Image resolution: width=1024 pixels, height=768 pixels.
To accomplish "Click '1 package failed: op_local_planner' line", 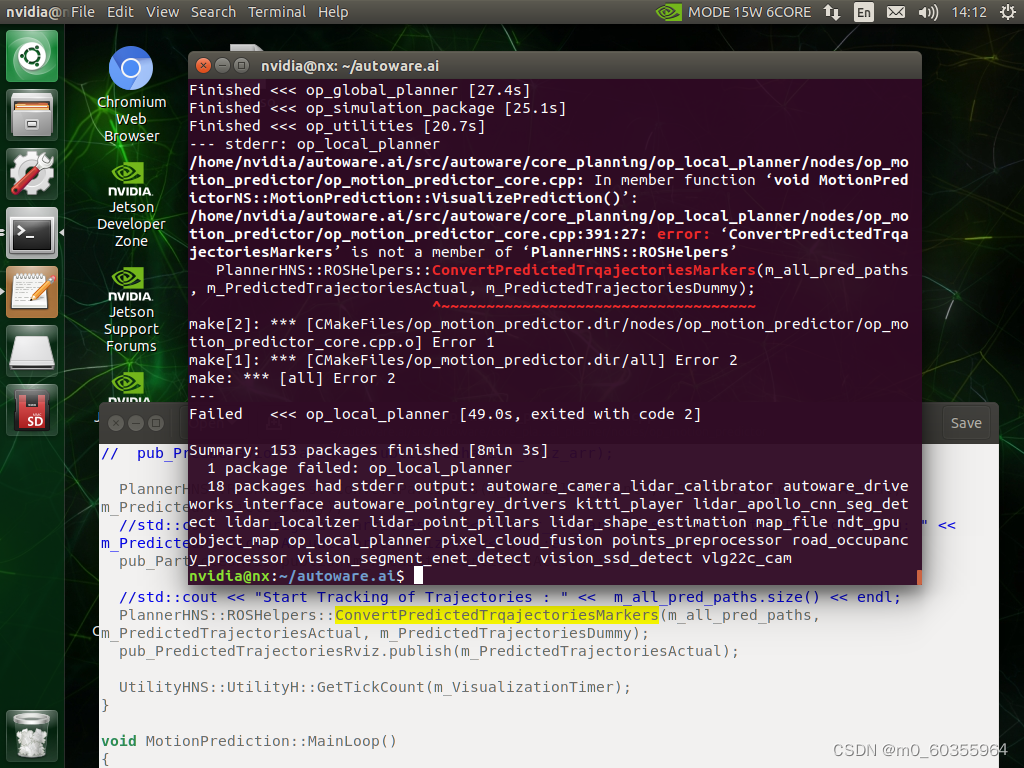I will click(359, 468).
